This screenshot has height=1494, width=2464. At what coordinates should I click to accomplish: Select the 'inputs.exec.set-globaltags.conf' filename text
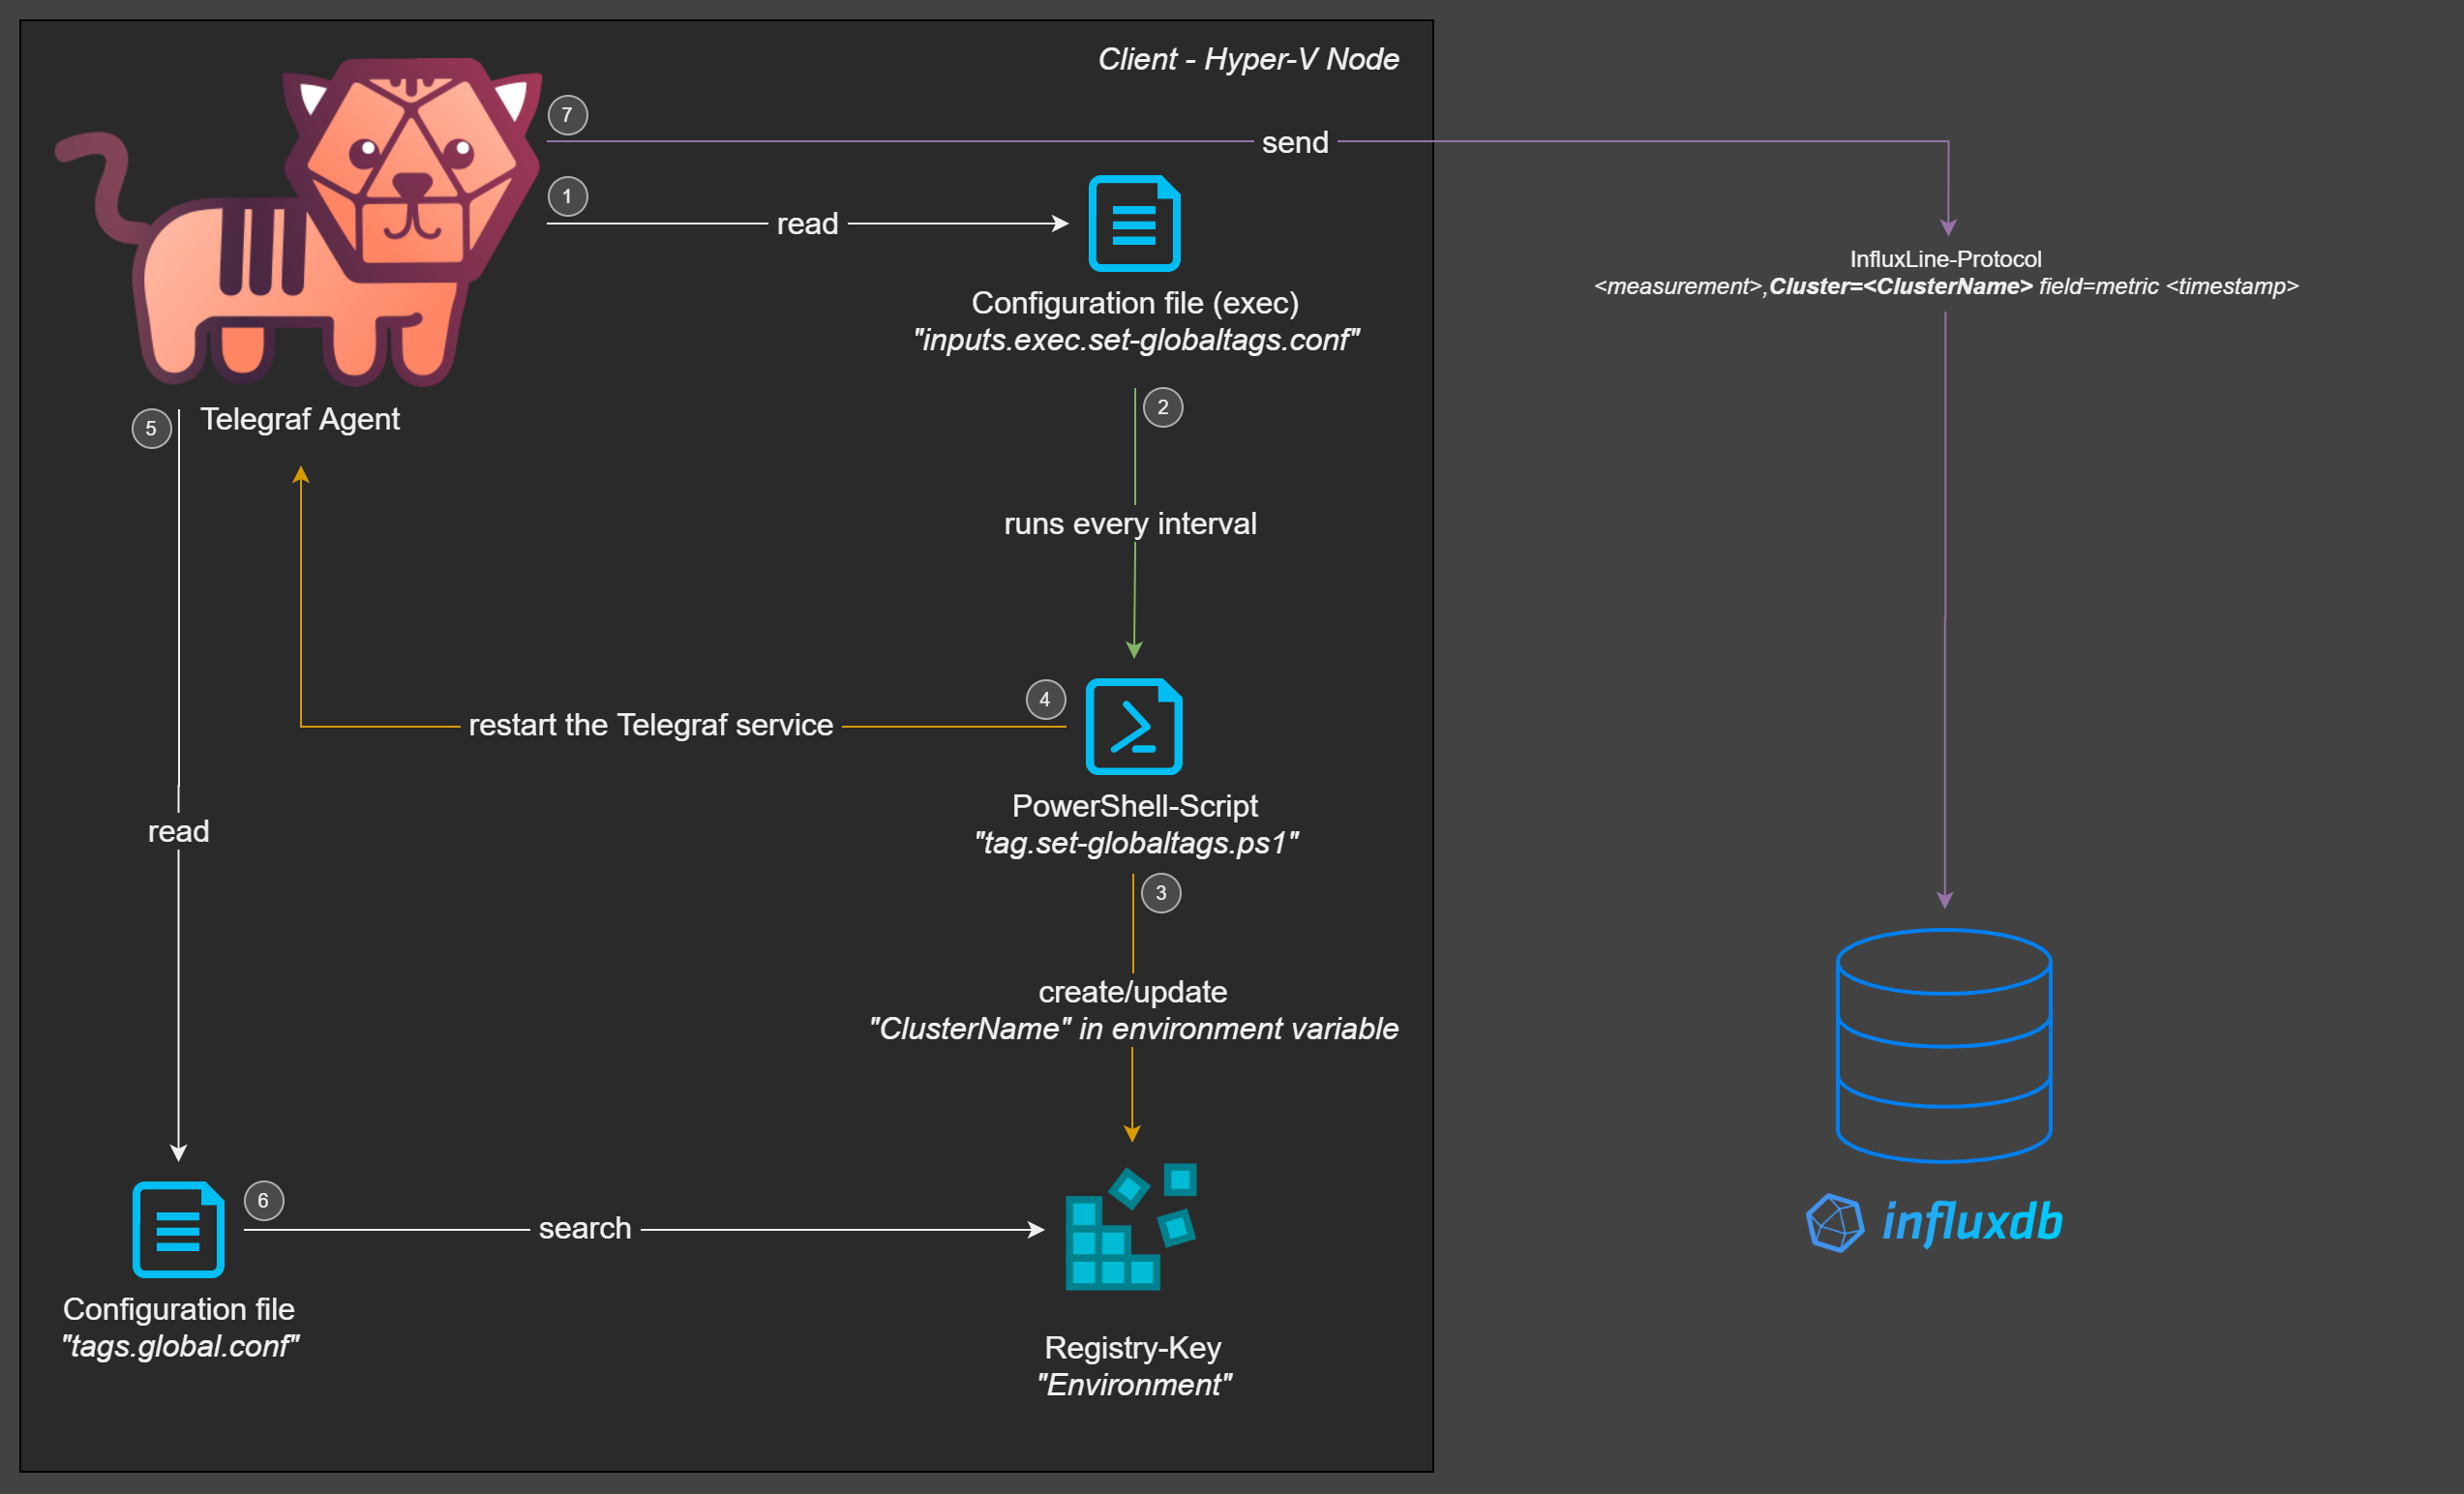pos(1135,340)
